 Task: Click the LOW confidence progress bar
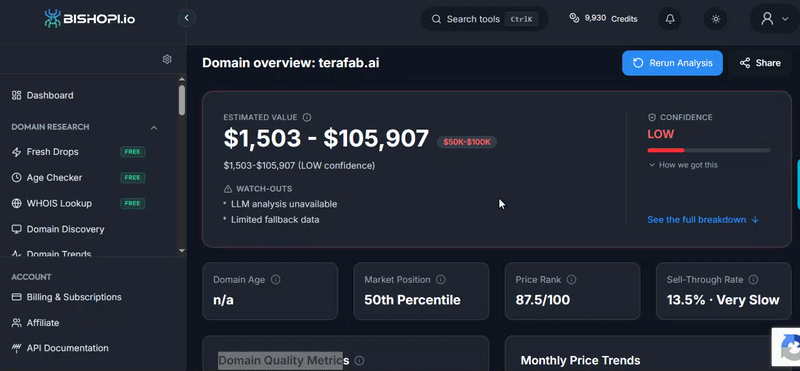click(x=709, y=151)
